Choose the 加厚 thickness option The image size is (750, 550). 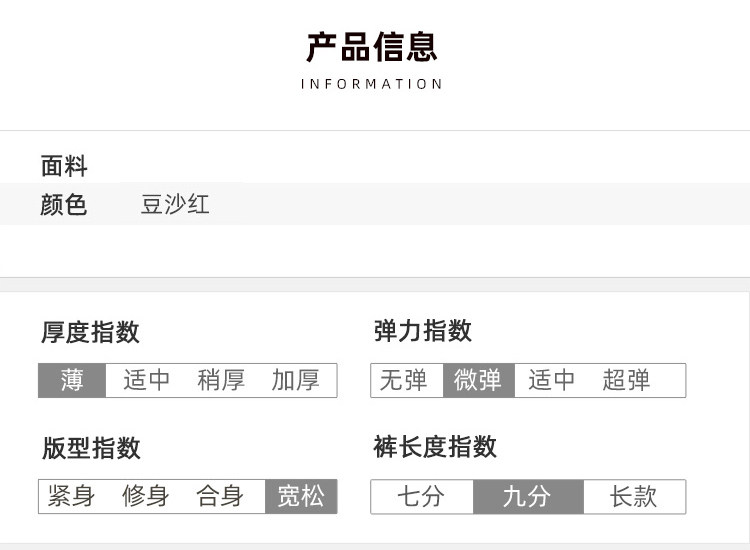[x=295, y=380]
